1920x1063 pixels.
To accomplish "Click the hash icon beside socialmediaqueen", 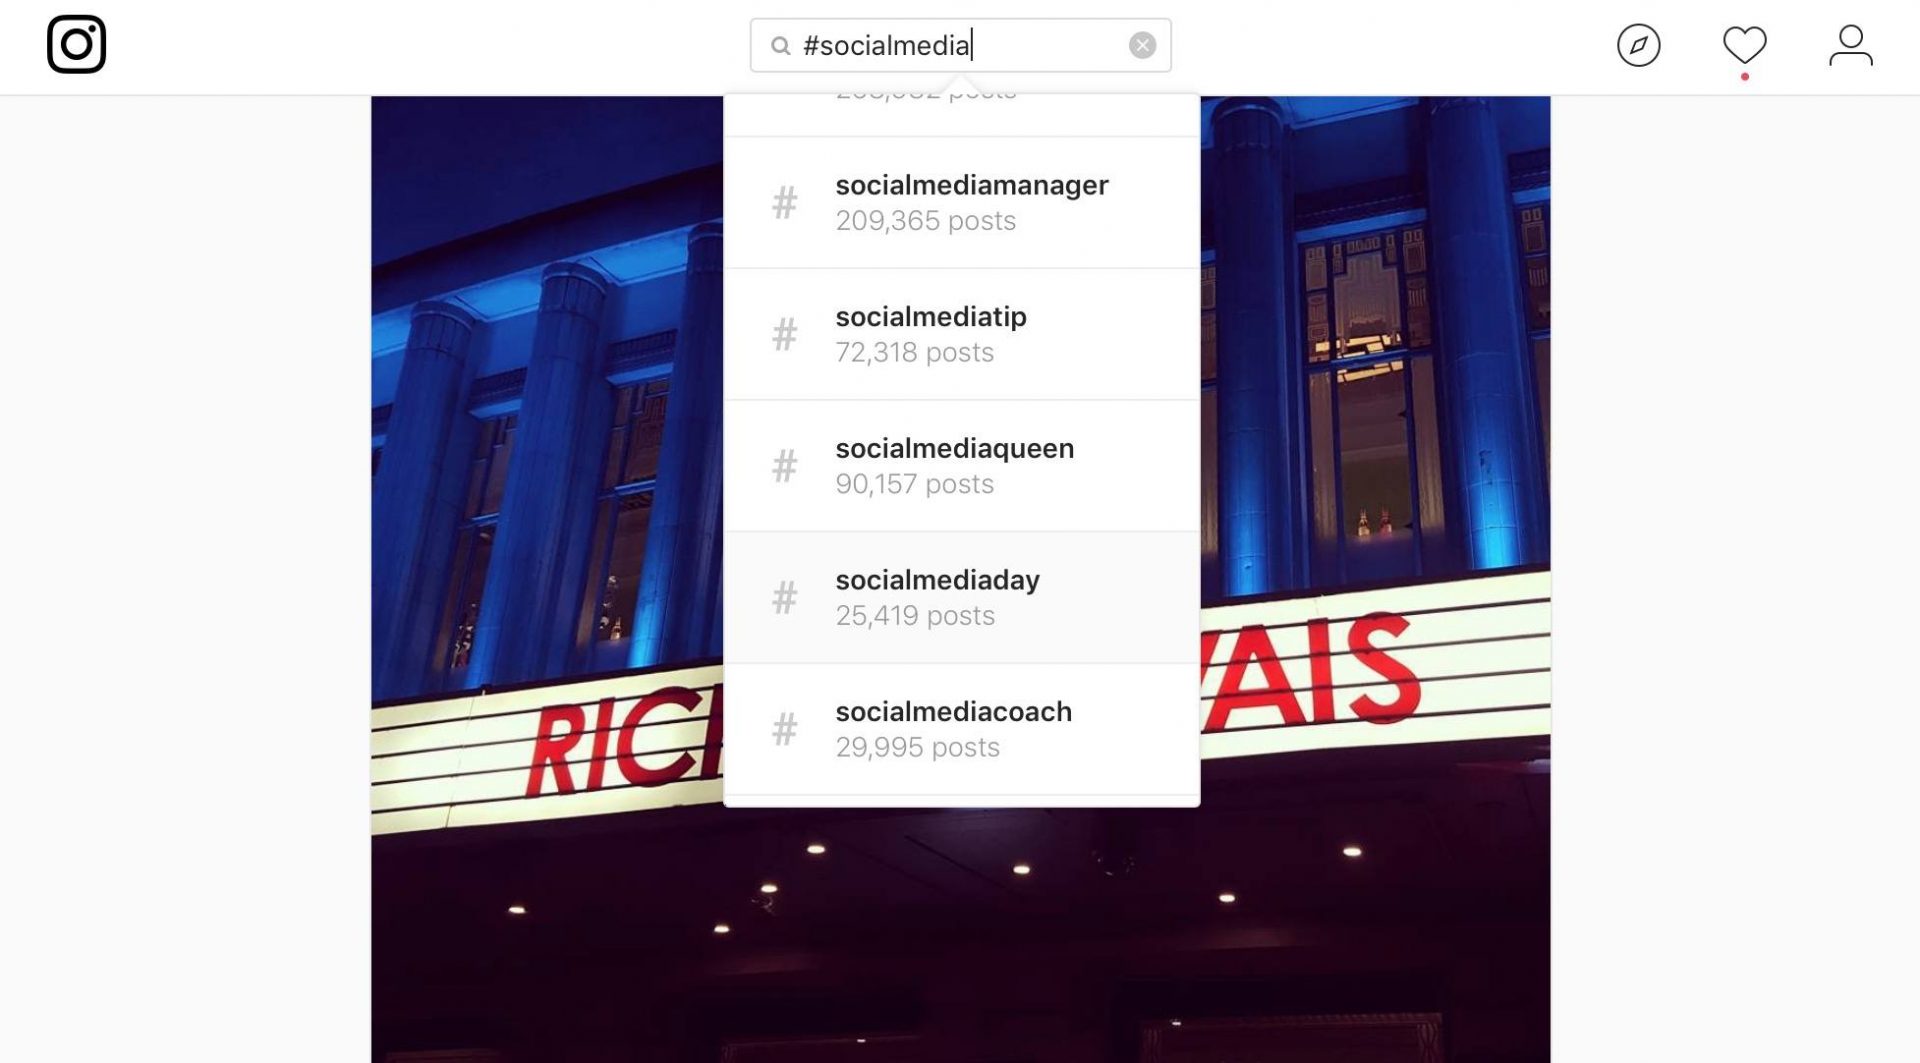I will coord(785,466).
